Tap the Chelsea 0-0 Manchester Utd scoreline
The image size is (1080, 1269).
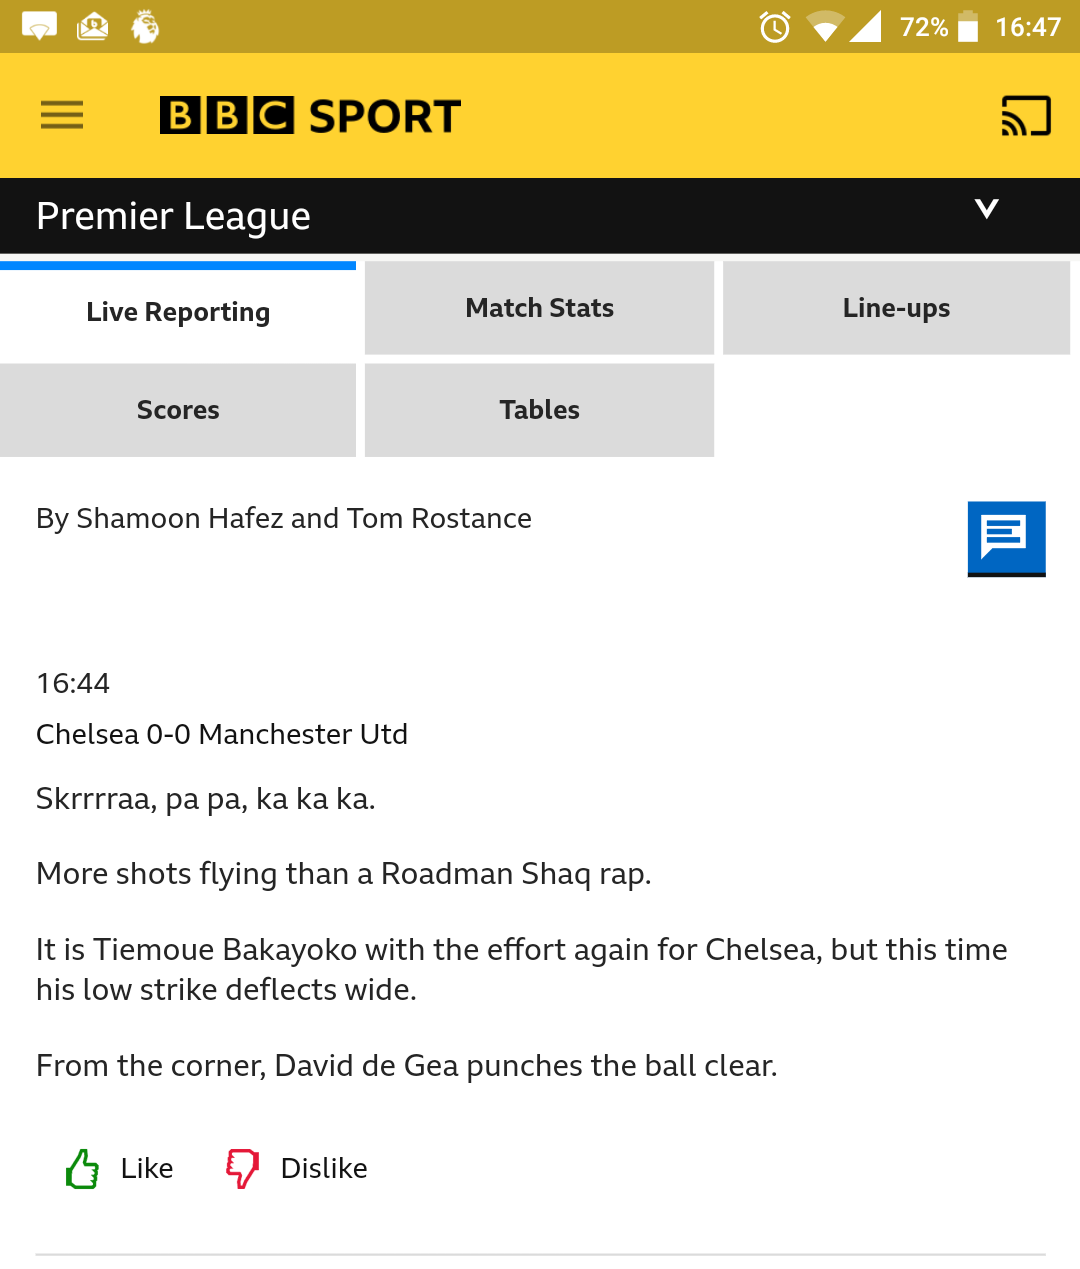222,734
